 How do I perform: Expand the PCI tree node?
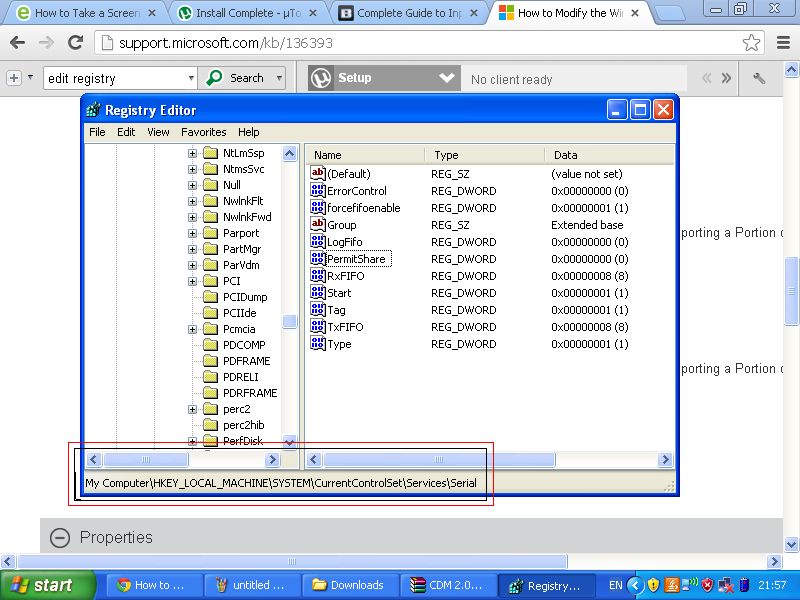[192, 281]
